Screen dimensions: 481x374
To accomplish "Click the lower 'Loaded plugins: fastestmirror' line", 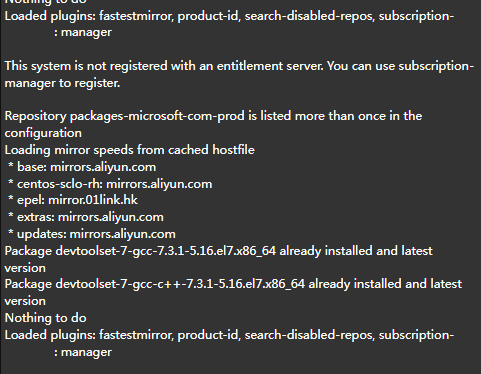I will 229,335.
